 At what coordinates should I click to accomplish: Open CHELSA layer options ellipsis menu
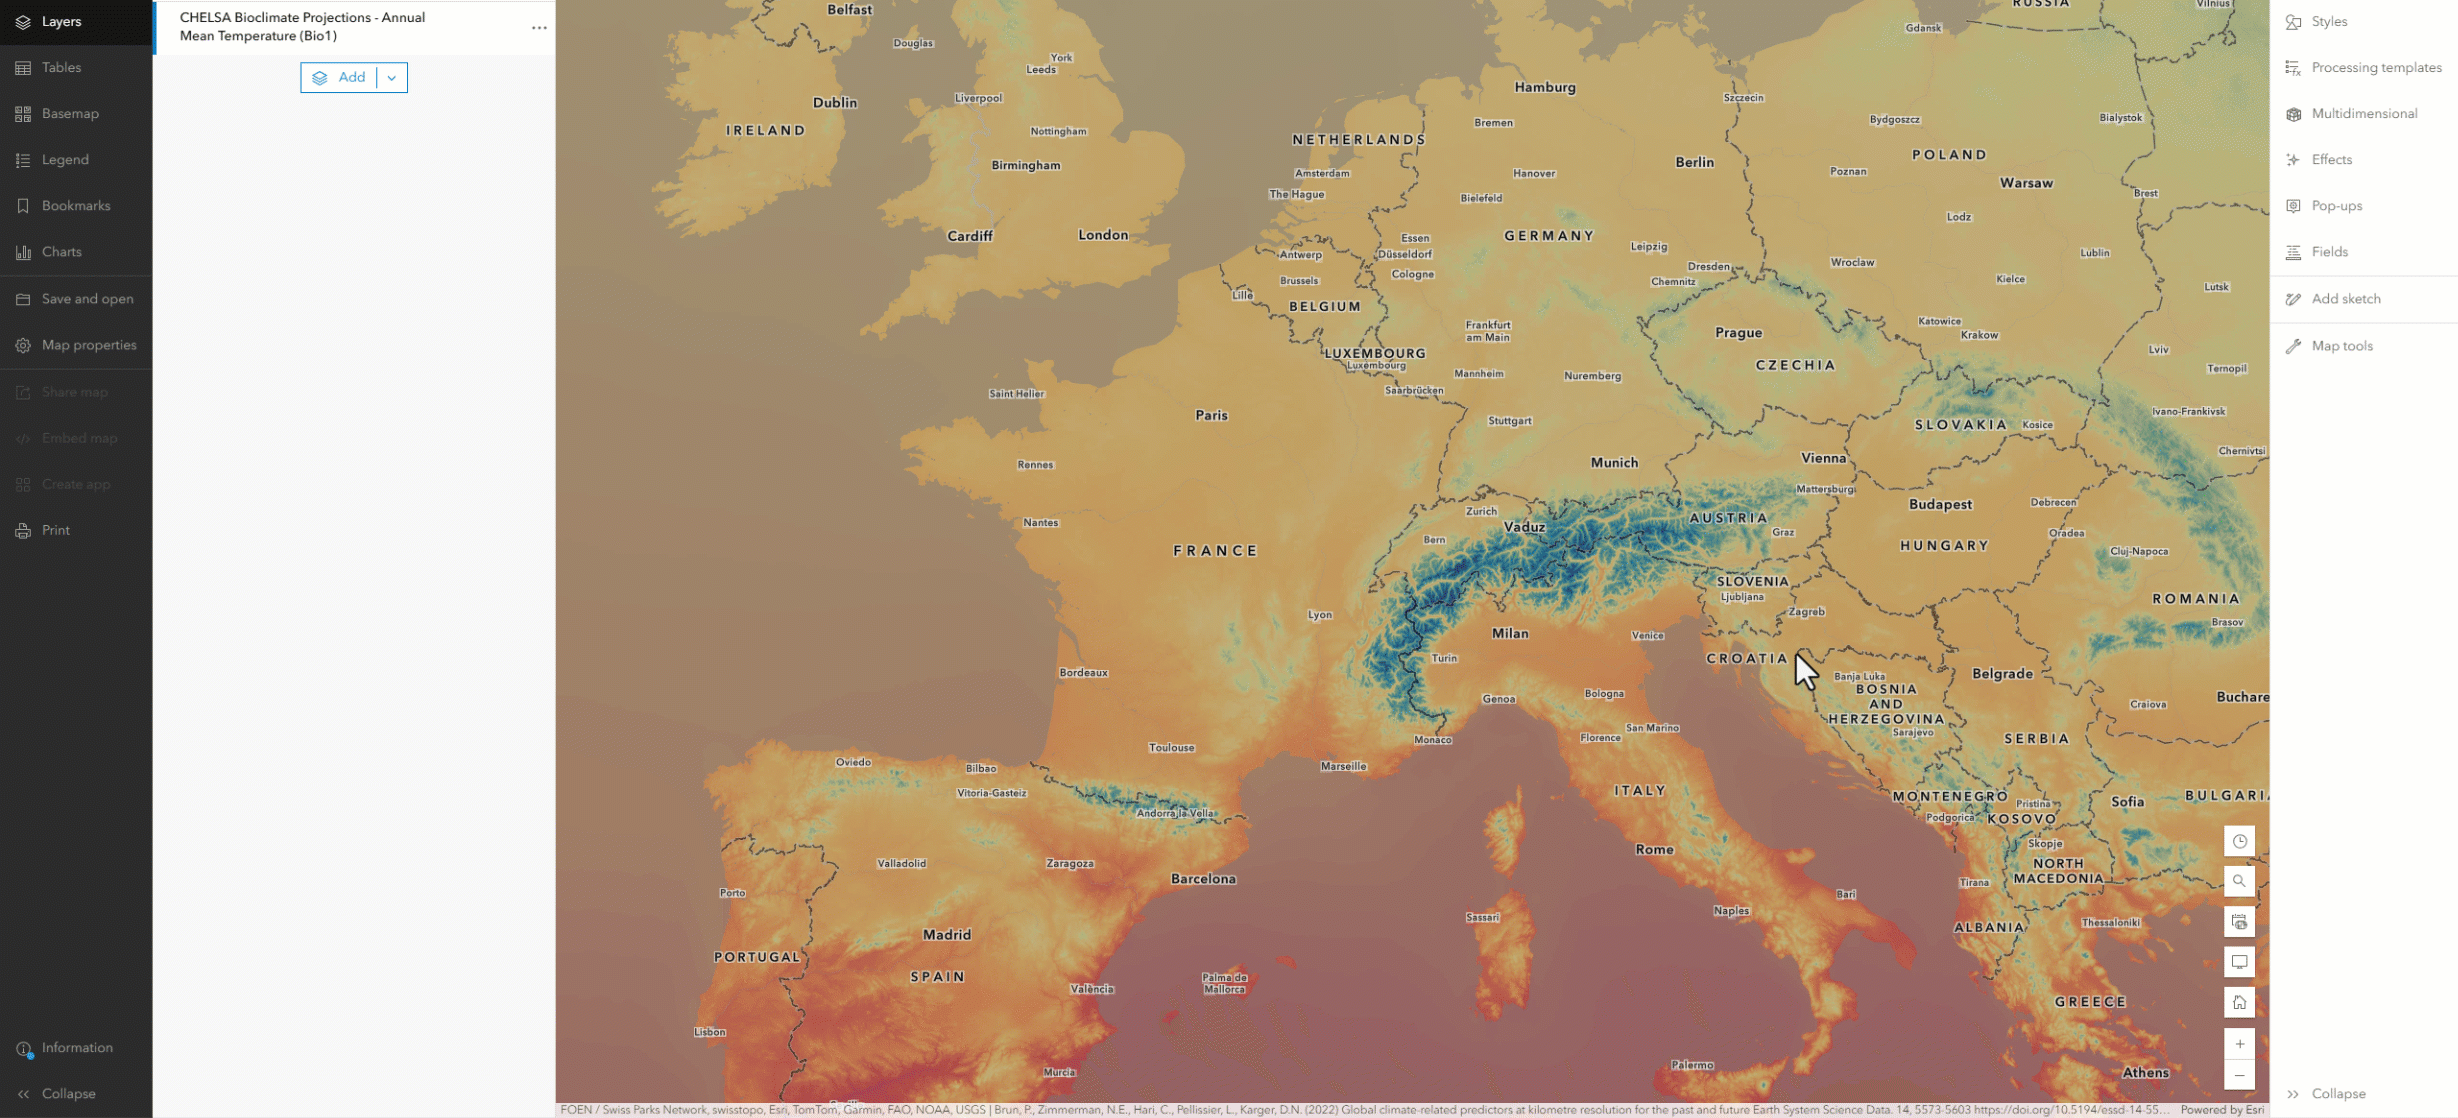(539, 27)
